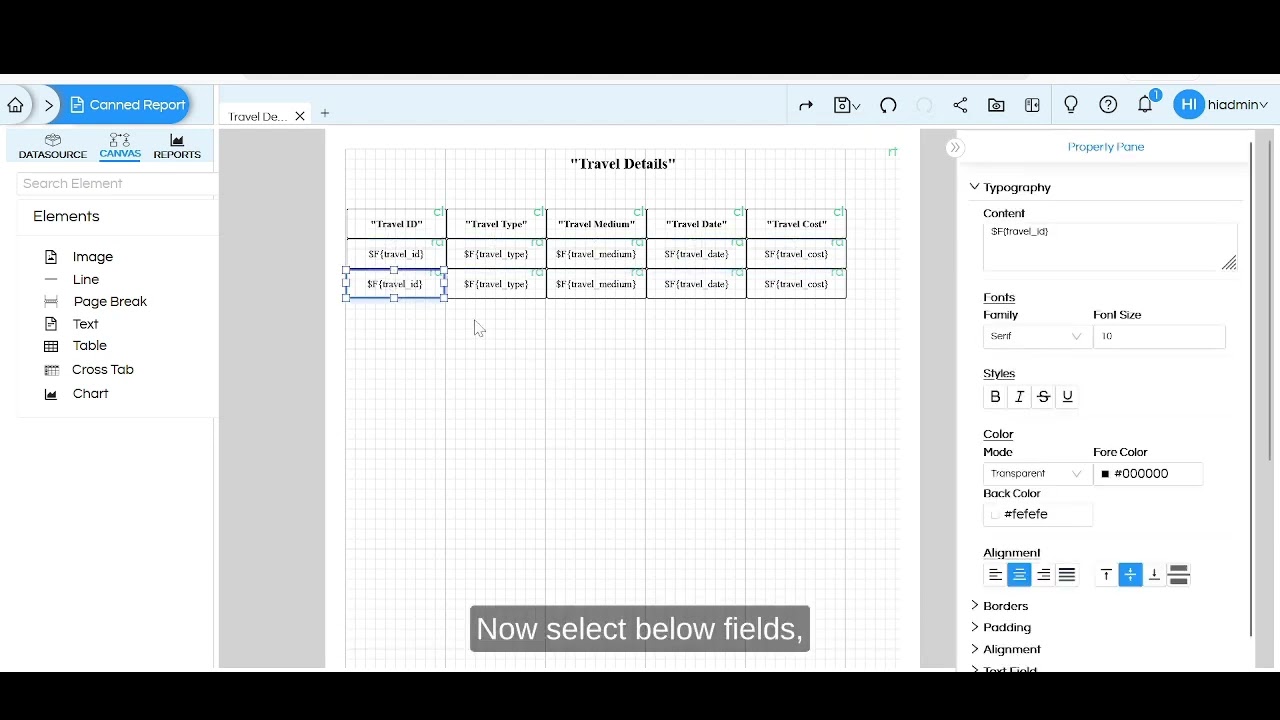Select the "Travel Medium" header cell

click(596, 224)
